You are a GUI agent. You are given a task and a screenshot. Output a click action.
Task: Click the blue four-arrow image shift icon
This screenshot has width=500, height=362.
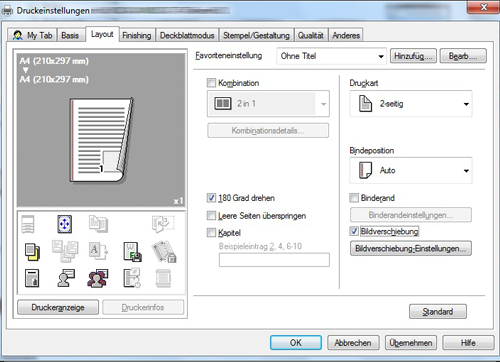(64, 224)
